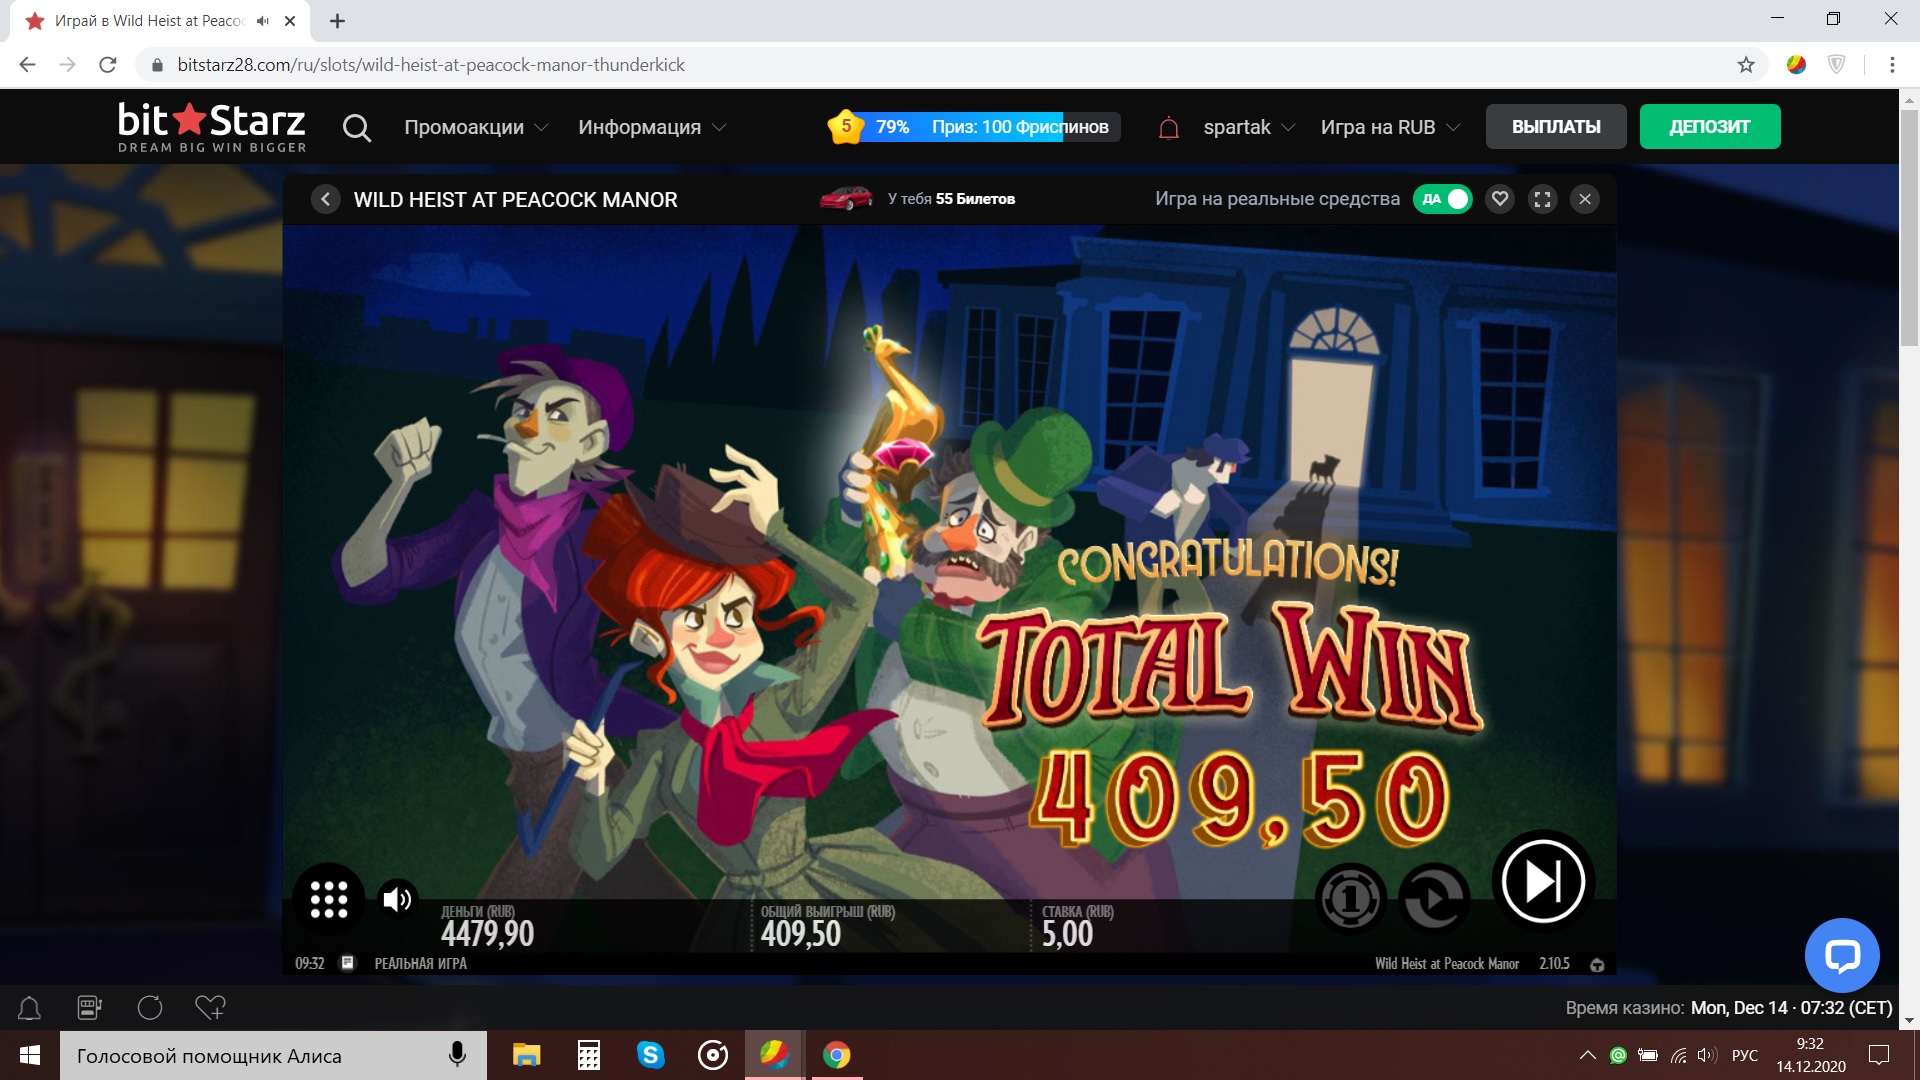Go back using game title arrow
The height and width of the screenshot is (1080, 1920).
point(325,199)
